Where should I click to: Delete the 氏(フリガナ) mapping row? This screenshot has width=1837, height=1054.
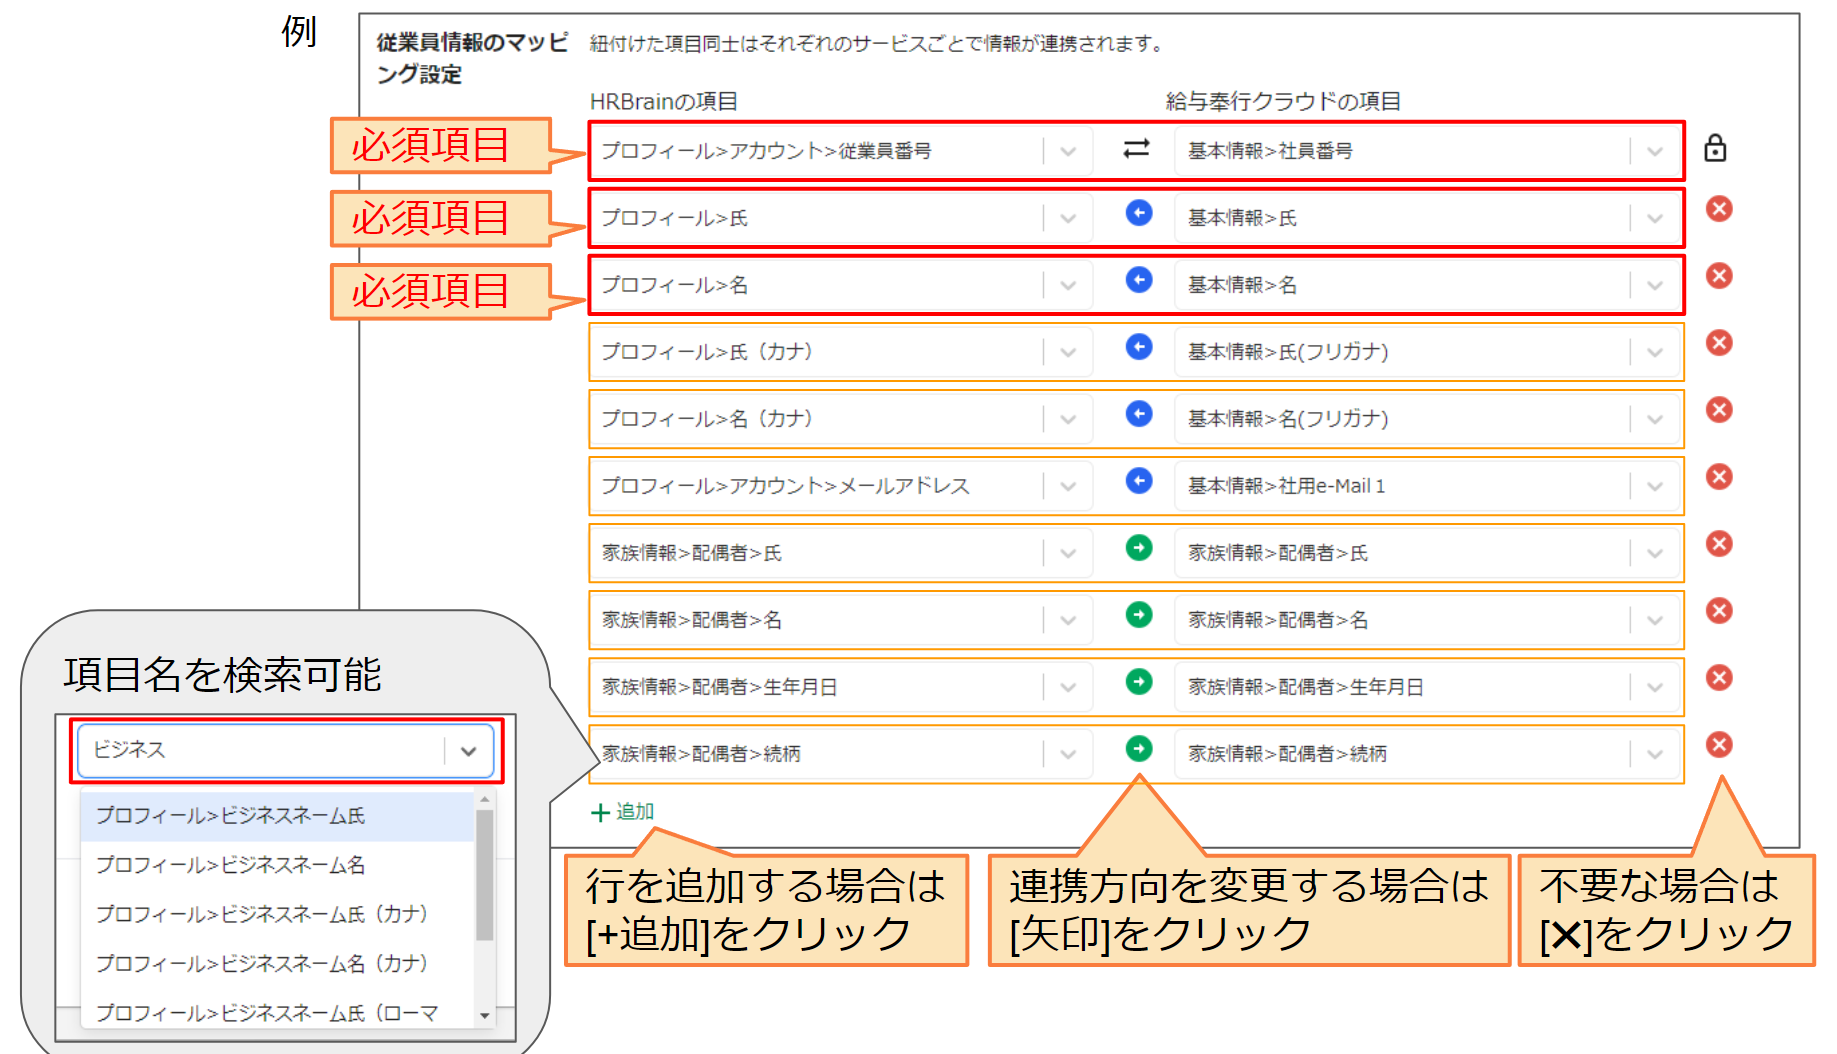pos(1719,343)
